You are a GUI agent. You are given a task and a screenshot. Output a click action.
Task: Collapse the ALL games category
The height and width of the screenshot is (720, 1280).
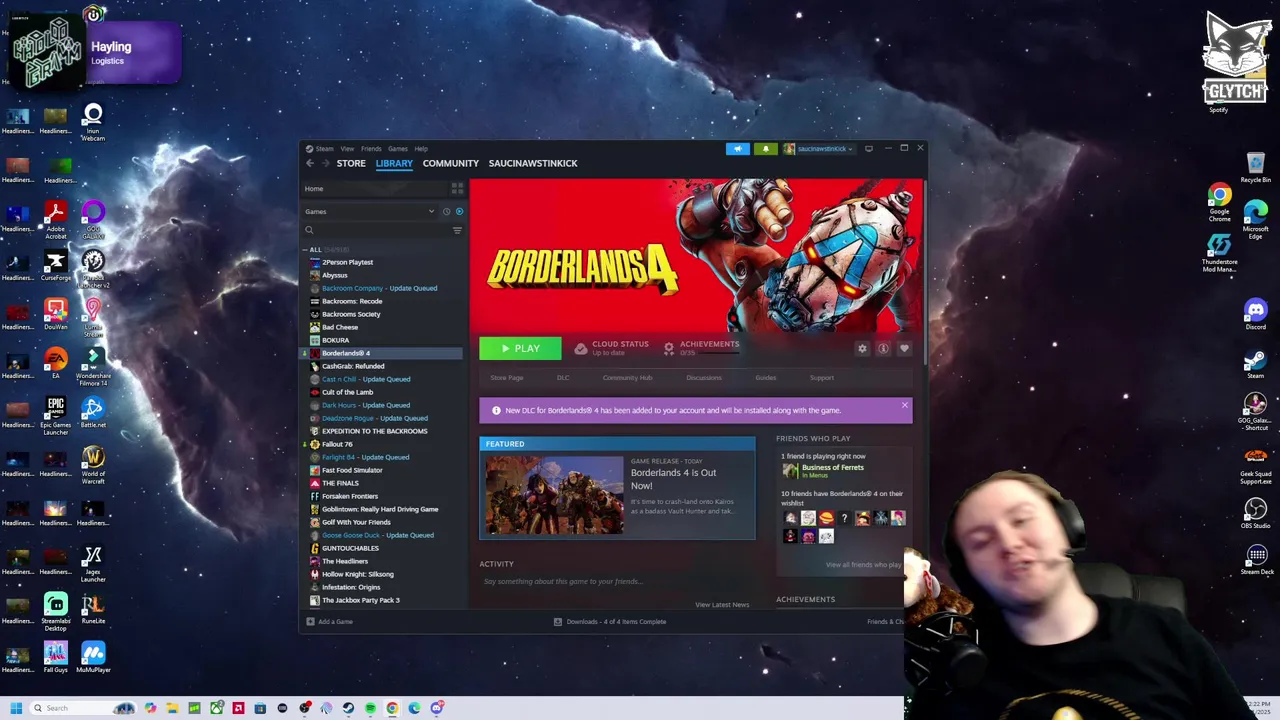coord(305,250)
